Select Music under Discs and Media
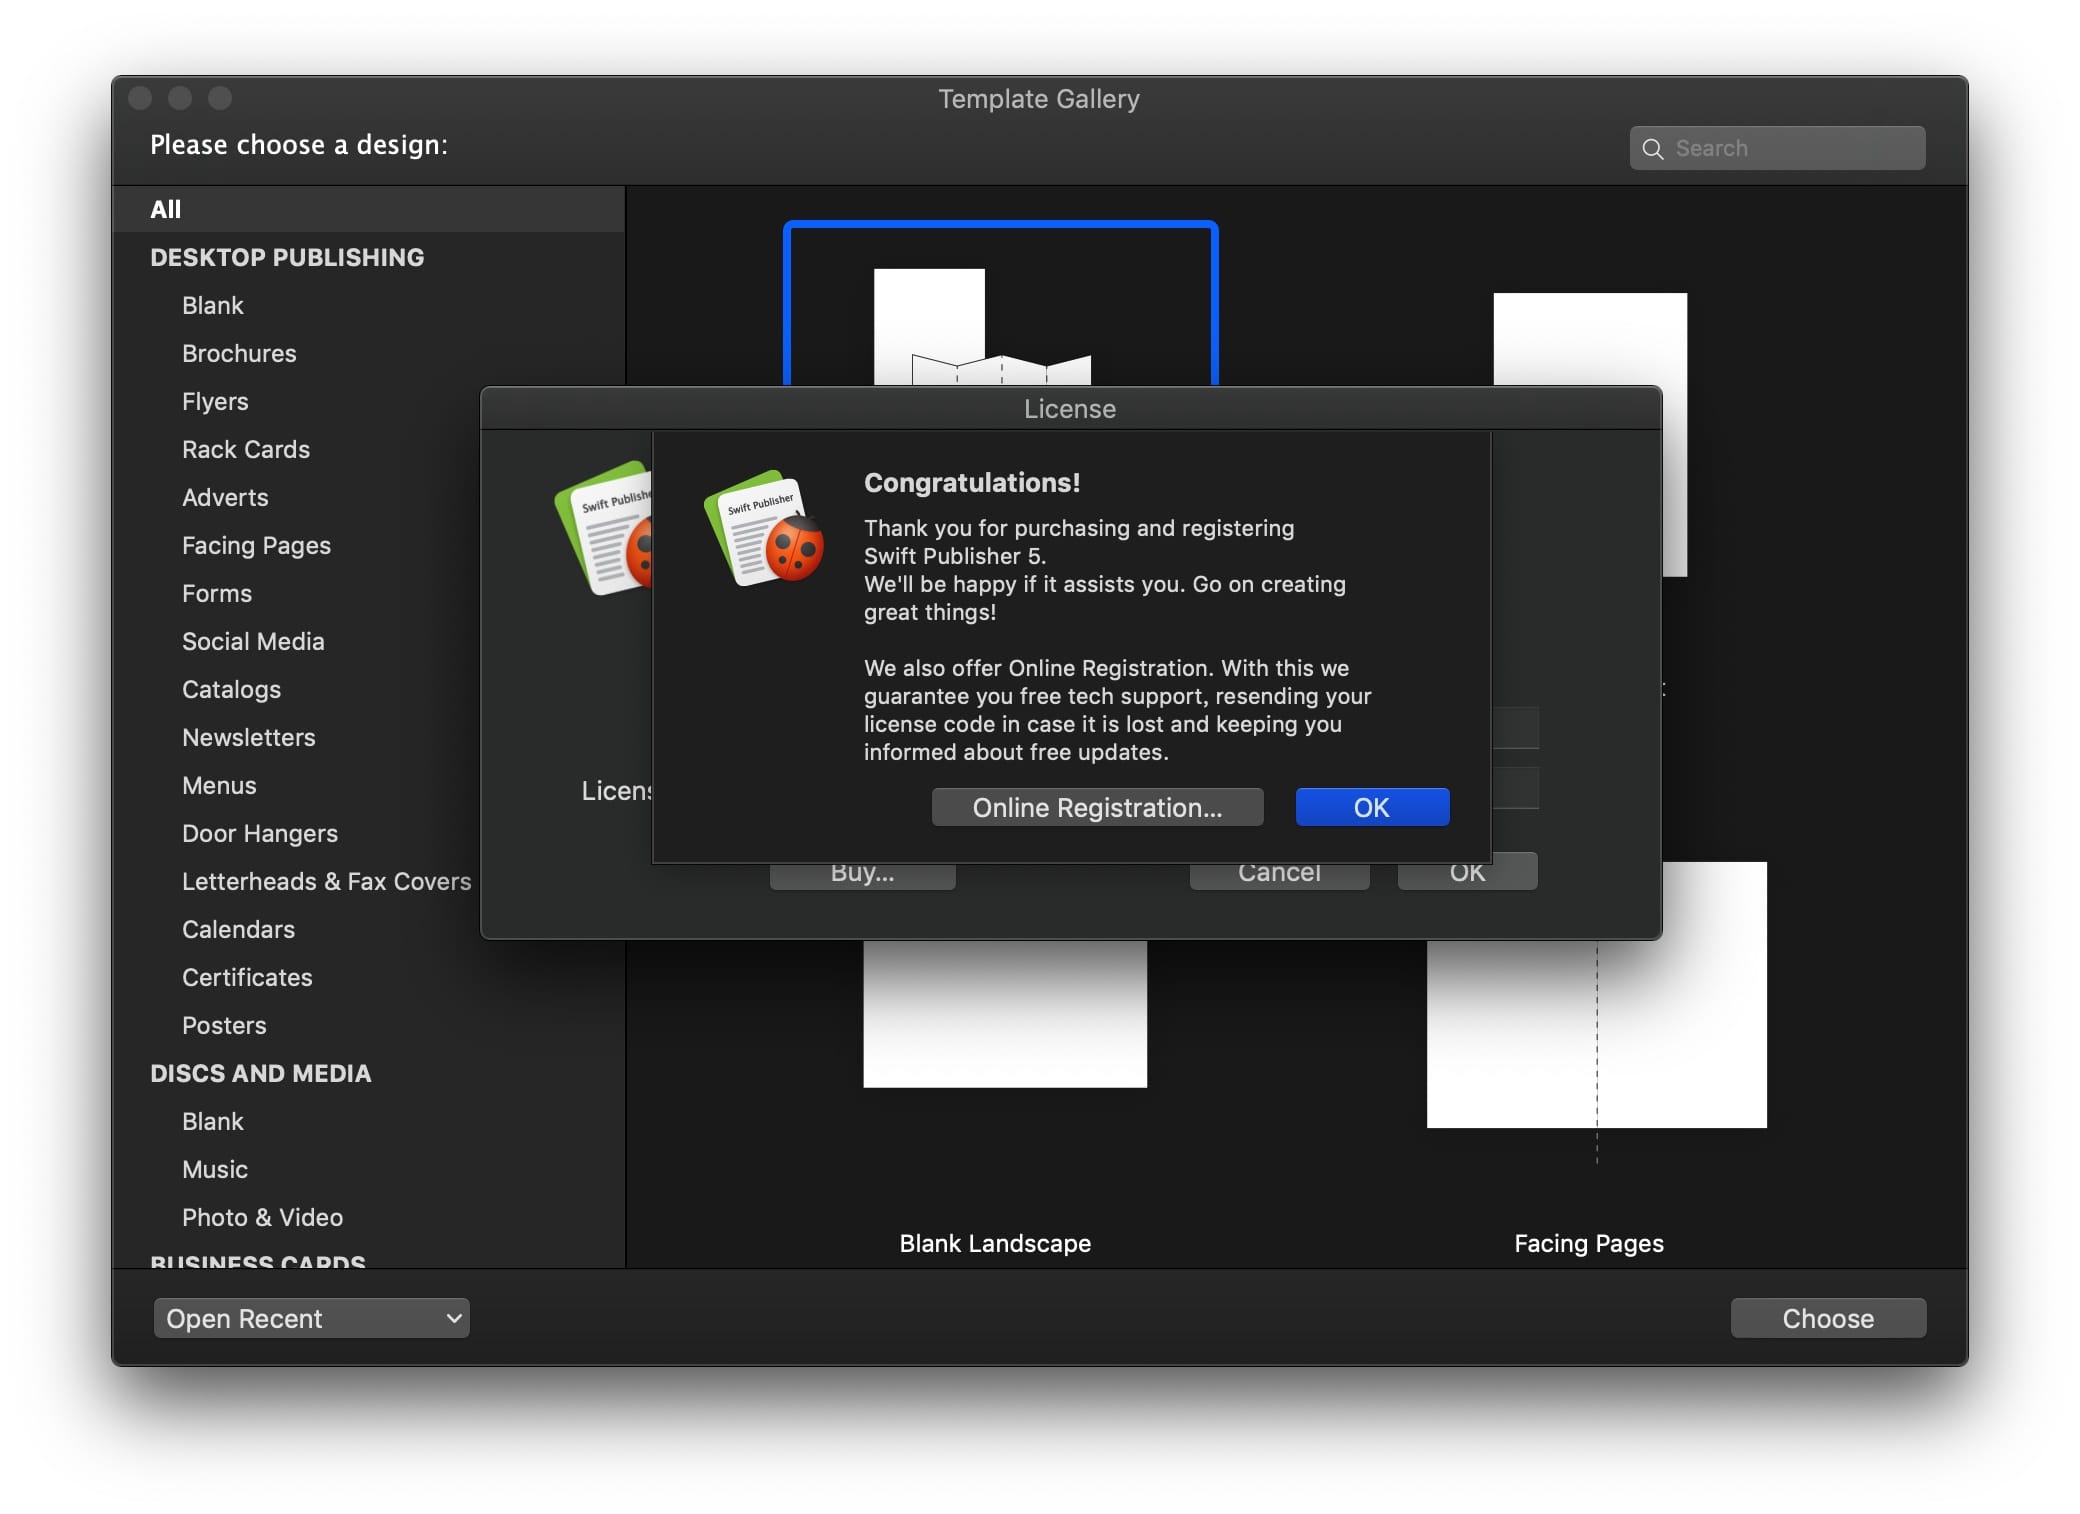 215,1169
